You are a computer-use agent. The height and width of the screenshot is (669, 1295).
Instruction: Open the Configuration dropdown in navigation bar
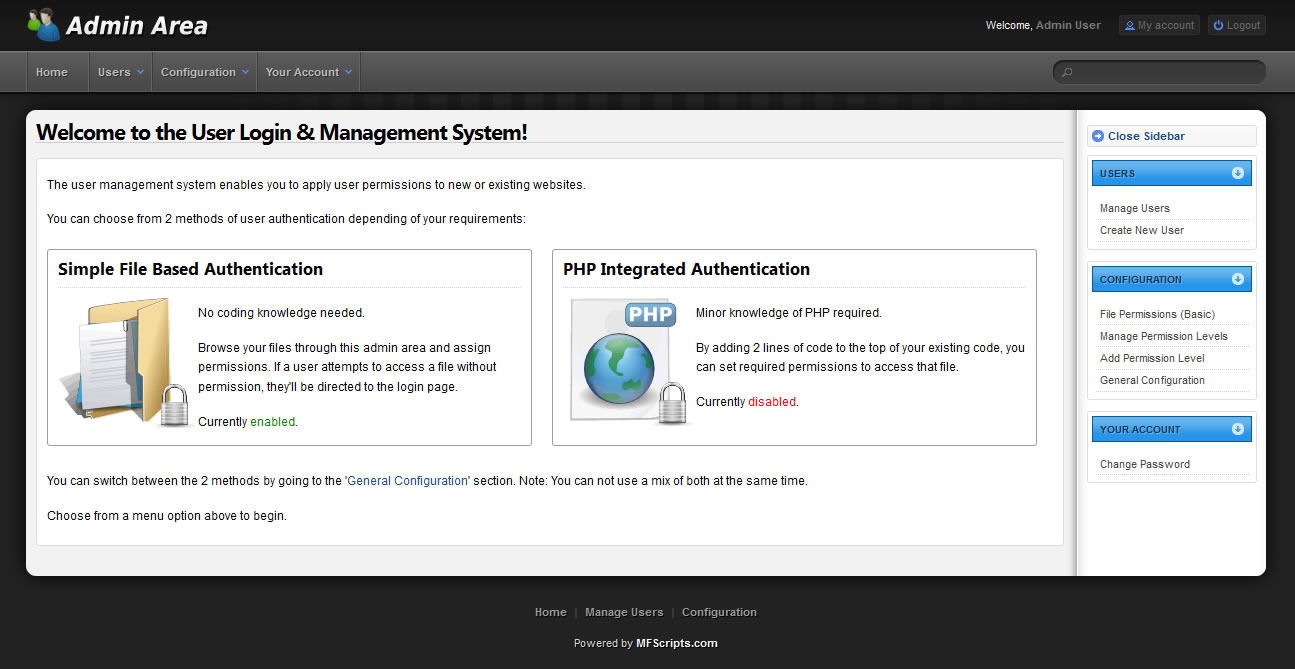(204, 72)
